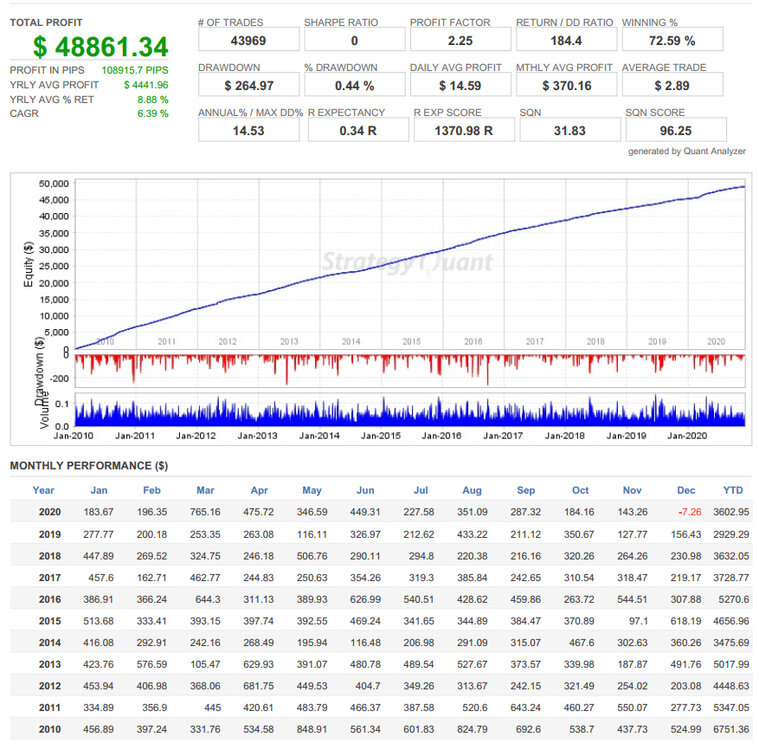This screenshot has height=750, width=759.
Task: Select the Annual% / Max DD% value 14.53
Action: point(248,131)
